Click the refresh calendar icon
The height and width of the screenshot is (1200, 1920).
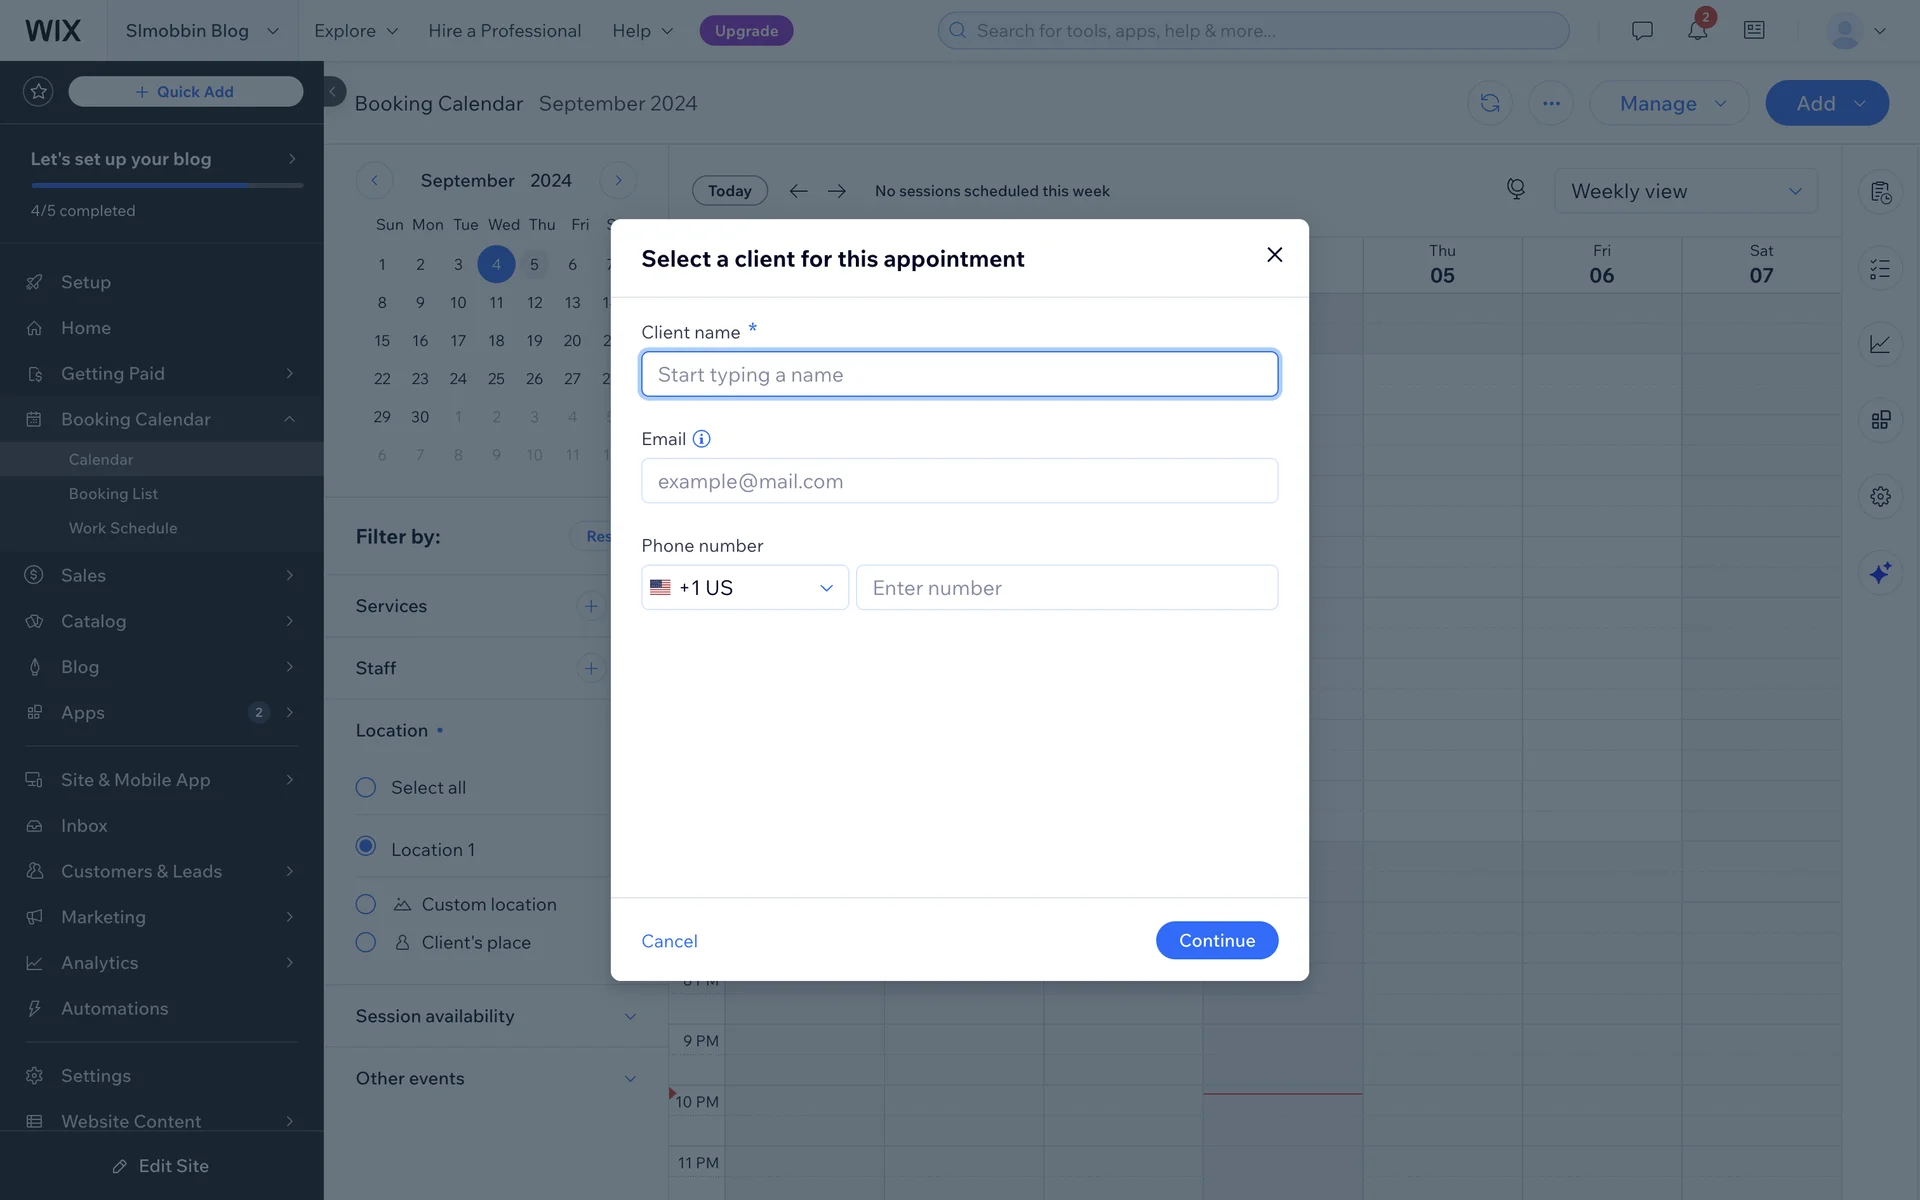tap(1489, 103)
